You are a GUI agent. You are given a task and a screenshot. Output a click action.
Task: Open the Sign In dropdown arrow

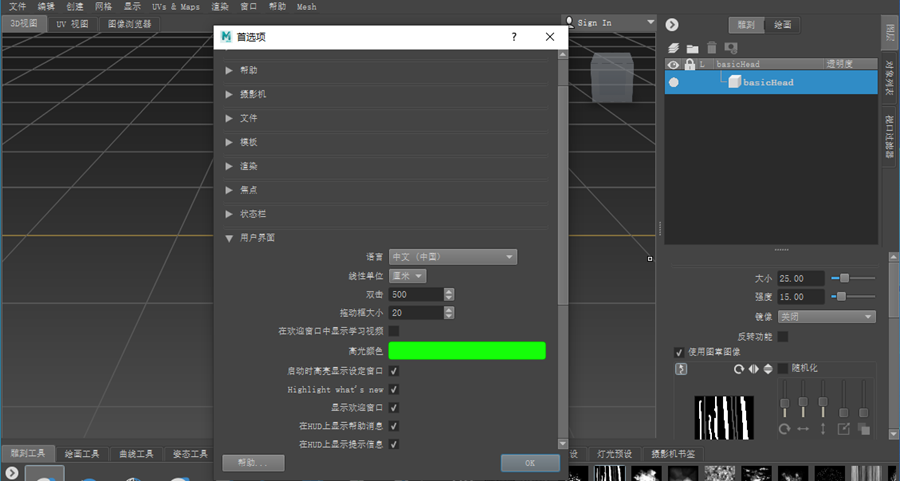pyautogui.click(x=650, y=22)
